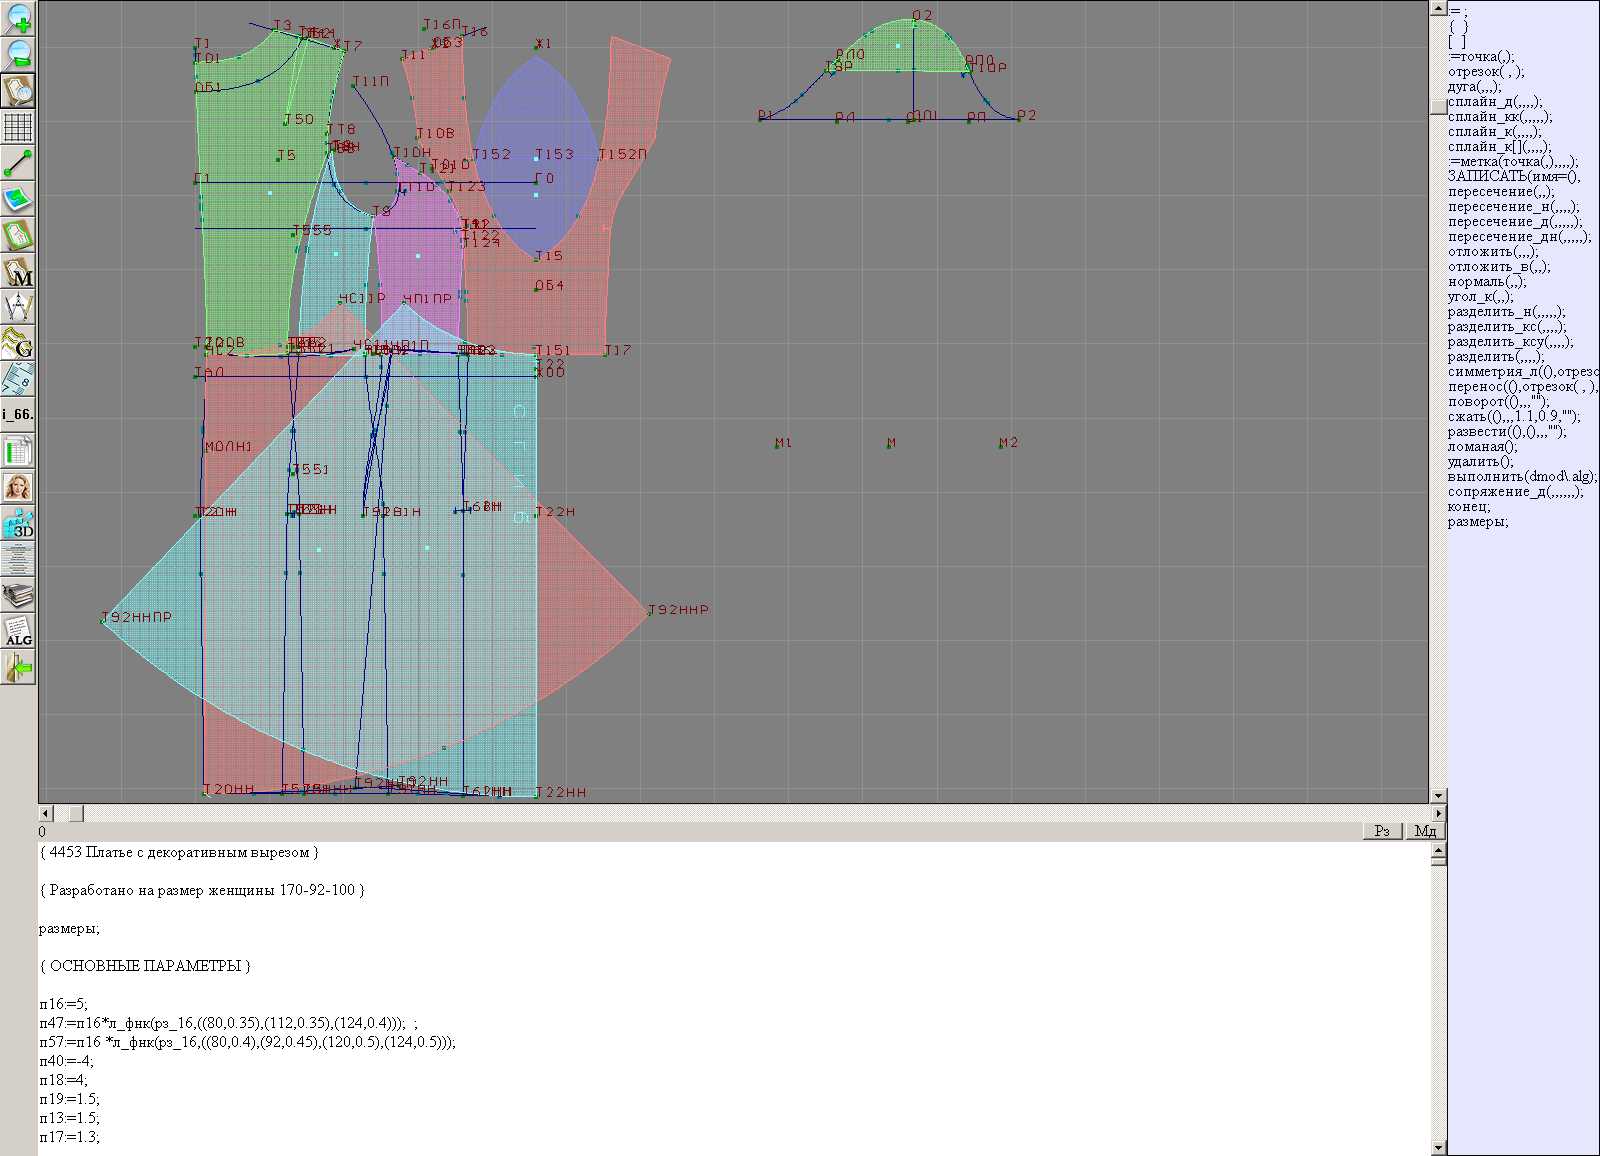The height and width of the screenshot is (1156, 1600).
Task: Click the exit door arrow icon
Action: click(x=18, y=667)
